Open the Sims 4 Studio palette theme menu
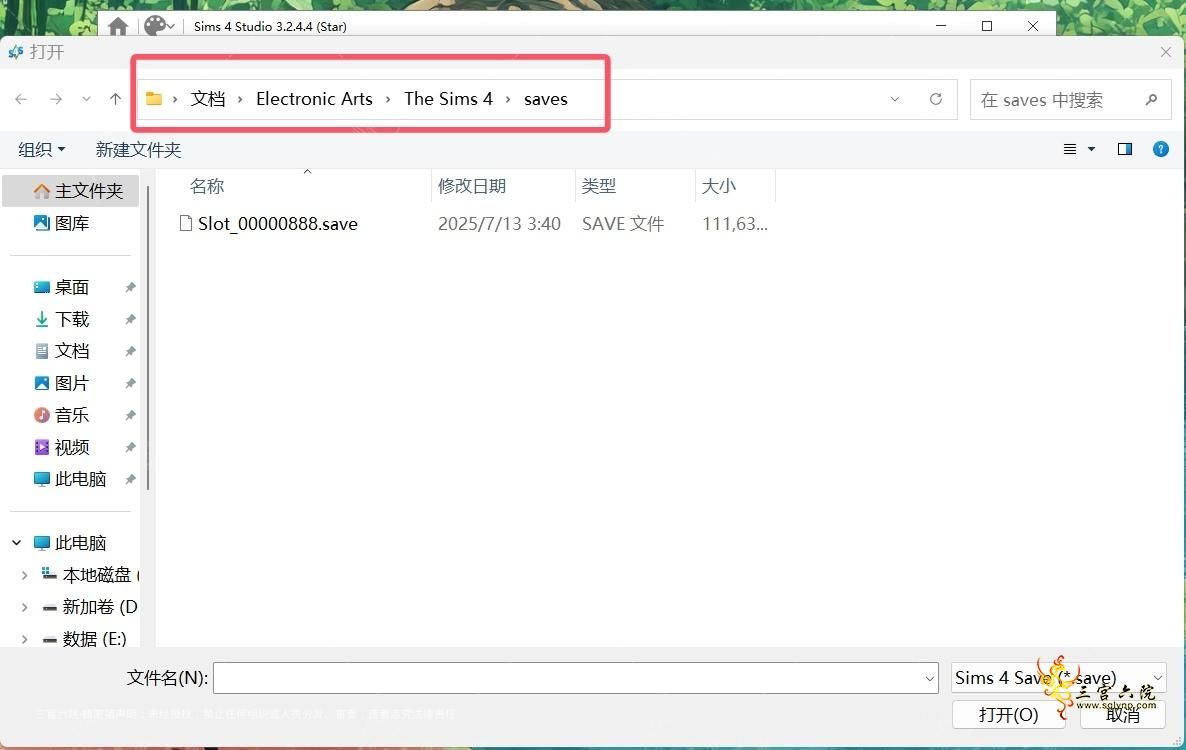Screen dimensions: 1186x750 [159, 26]
